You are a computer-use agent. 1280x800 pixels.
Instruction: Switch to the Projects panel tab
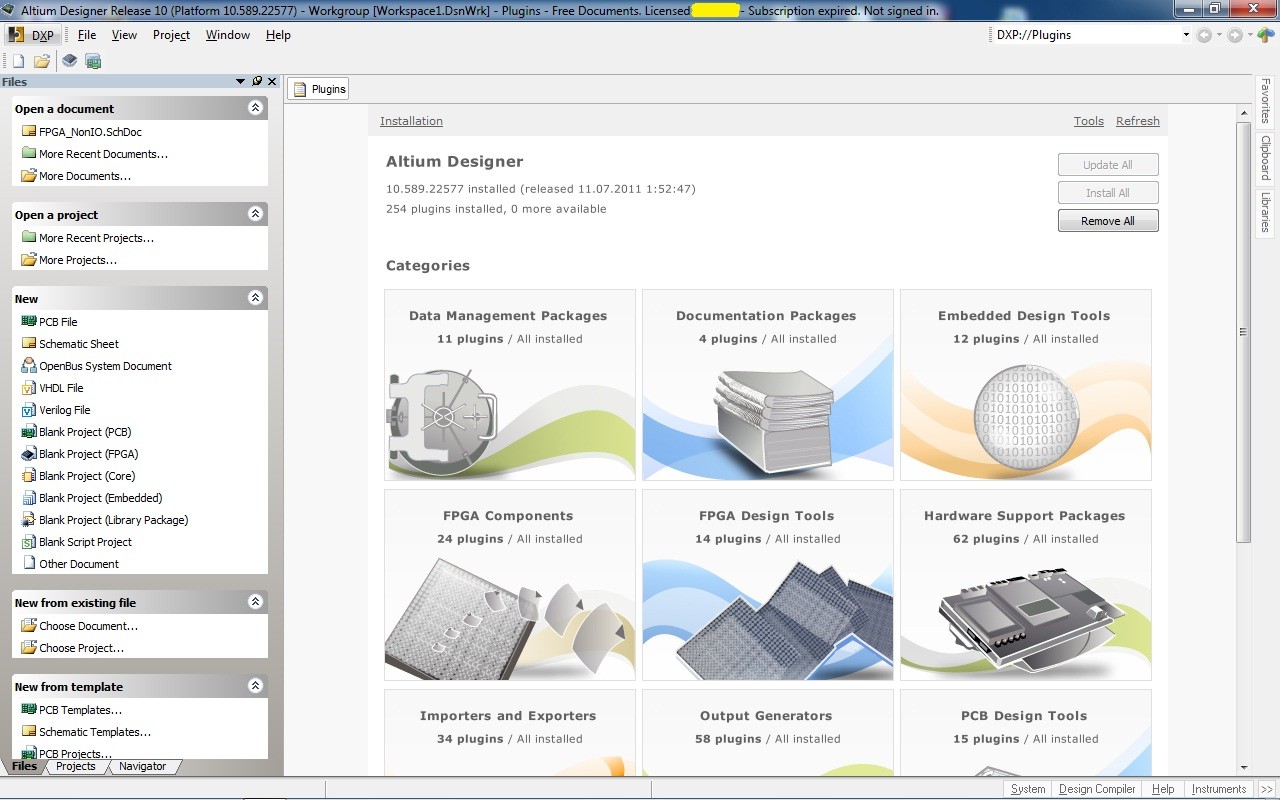tap(76, 767)
